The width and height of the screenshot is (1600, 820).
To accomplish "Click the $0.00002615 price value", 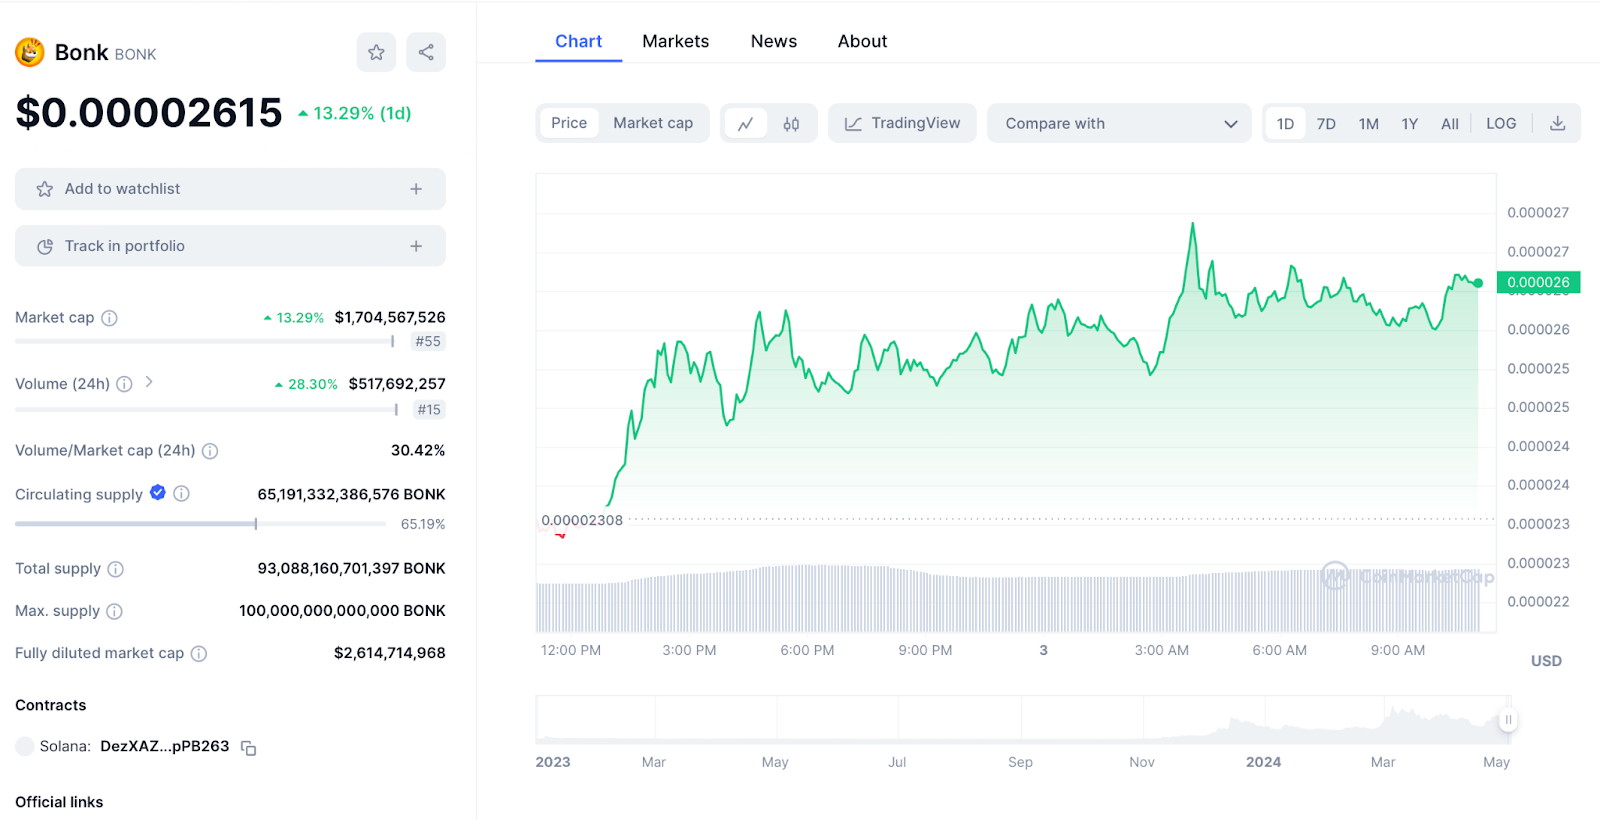I will click(149, 113).
